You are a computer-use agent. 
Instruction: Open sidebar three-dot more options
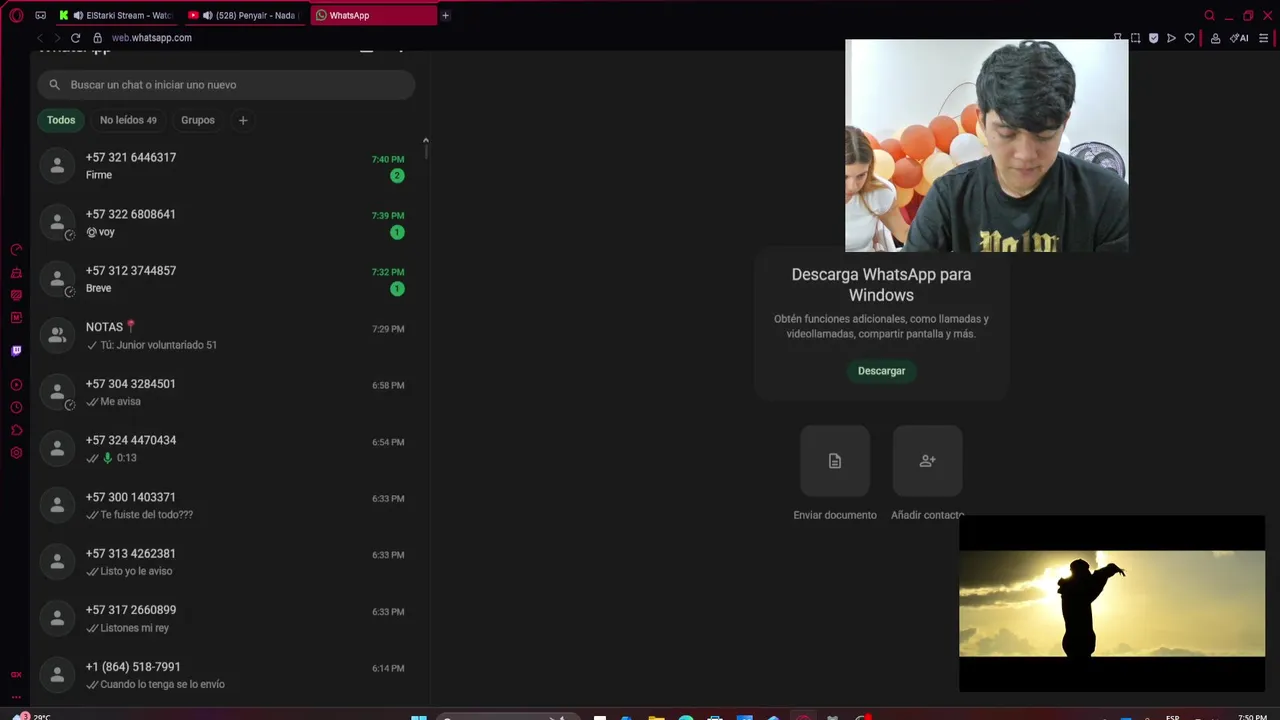pyautogui.click(x=16, y=697)
